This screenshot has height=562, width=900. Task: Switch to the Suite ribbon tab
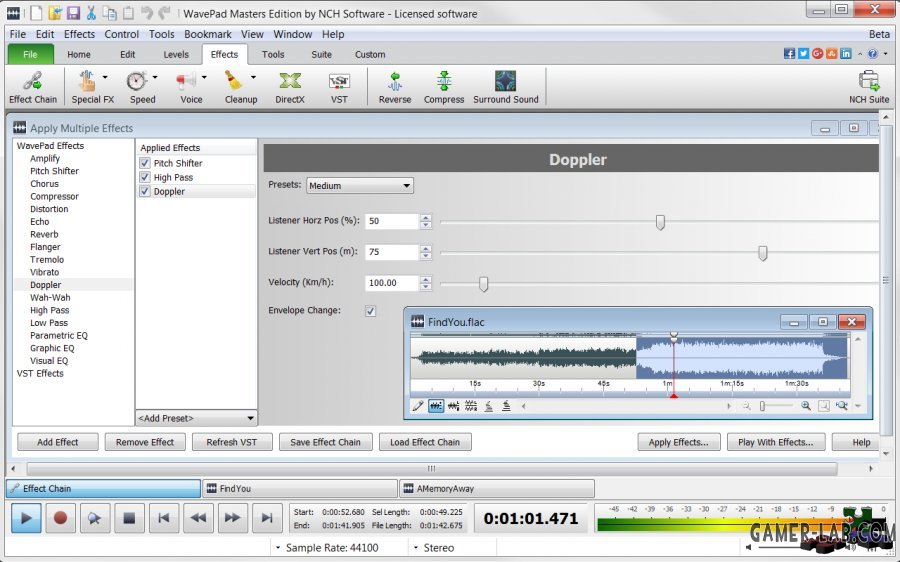[x=321, y=55]
